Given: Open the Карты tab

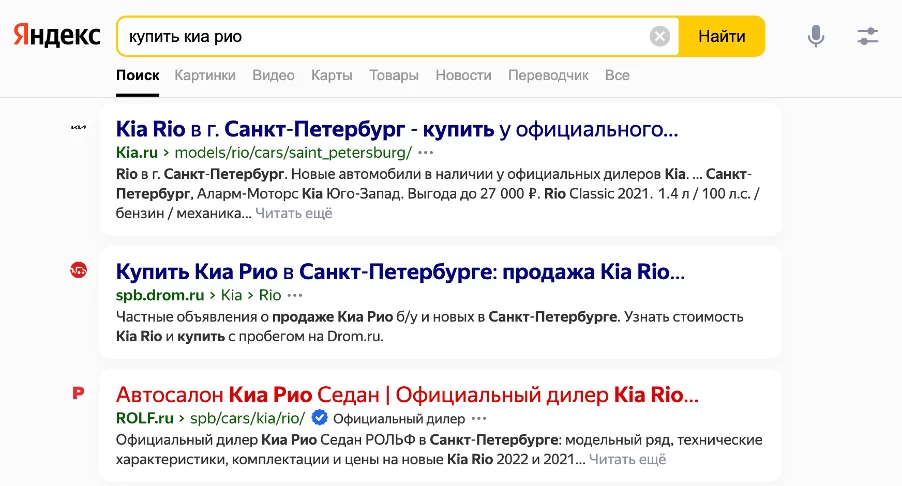Looking at the screenshot, I should [331, 75].
